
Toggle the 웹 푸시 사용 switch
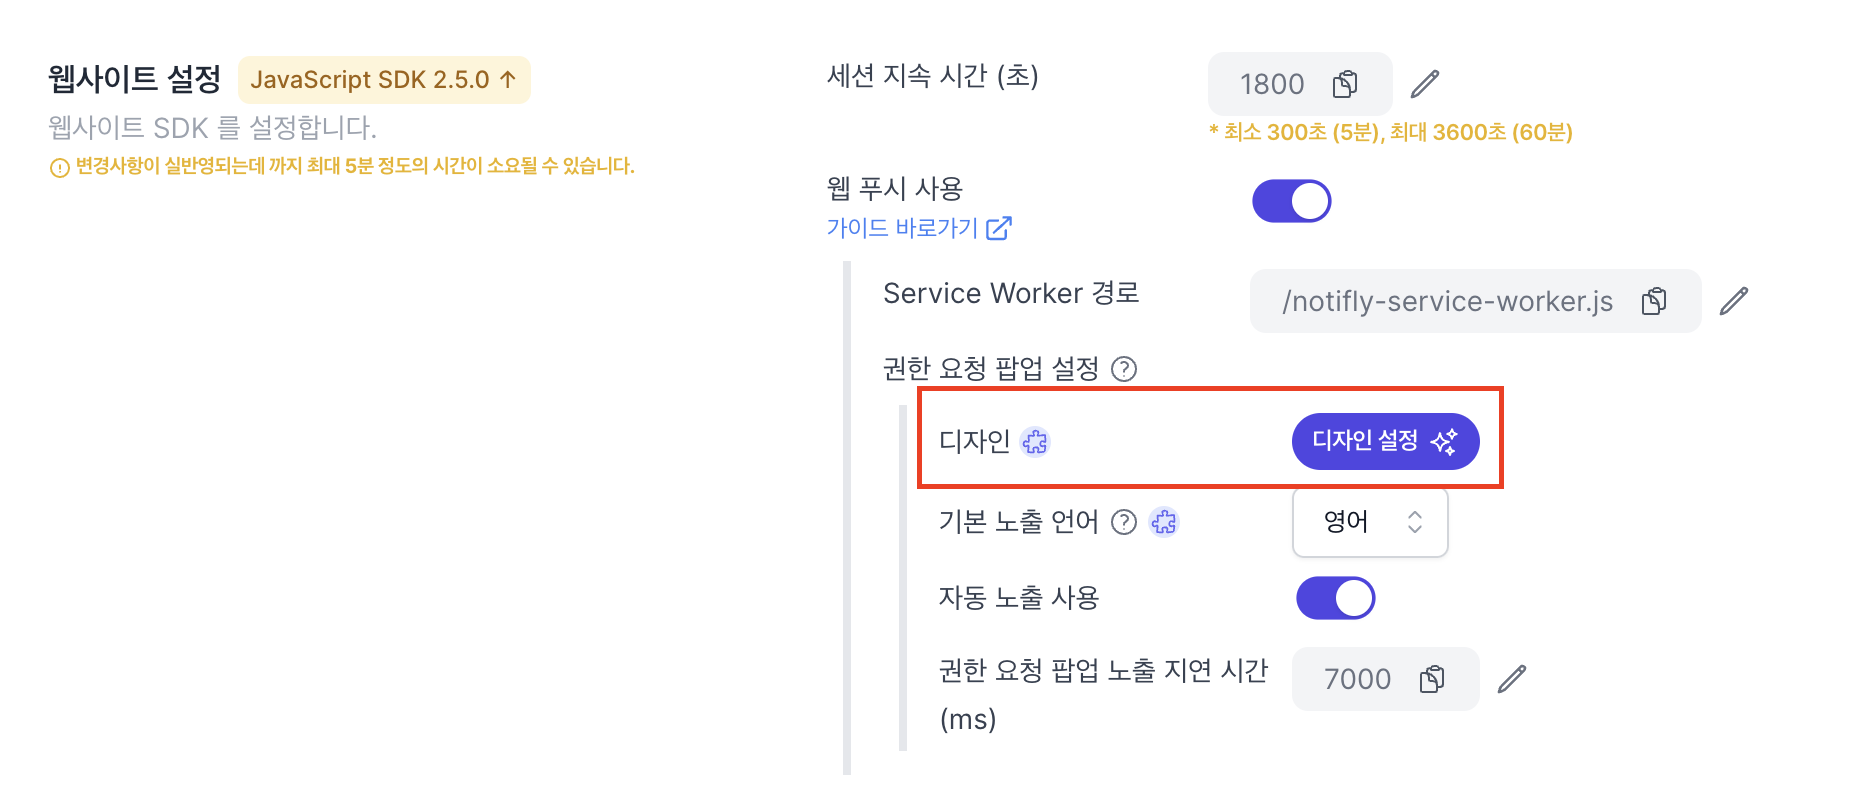point(1291,201)
